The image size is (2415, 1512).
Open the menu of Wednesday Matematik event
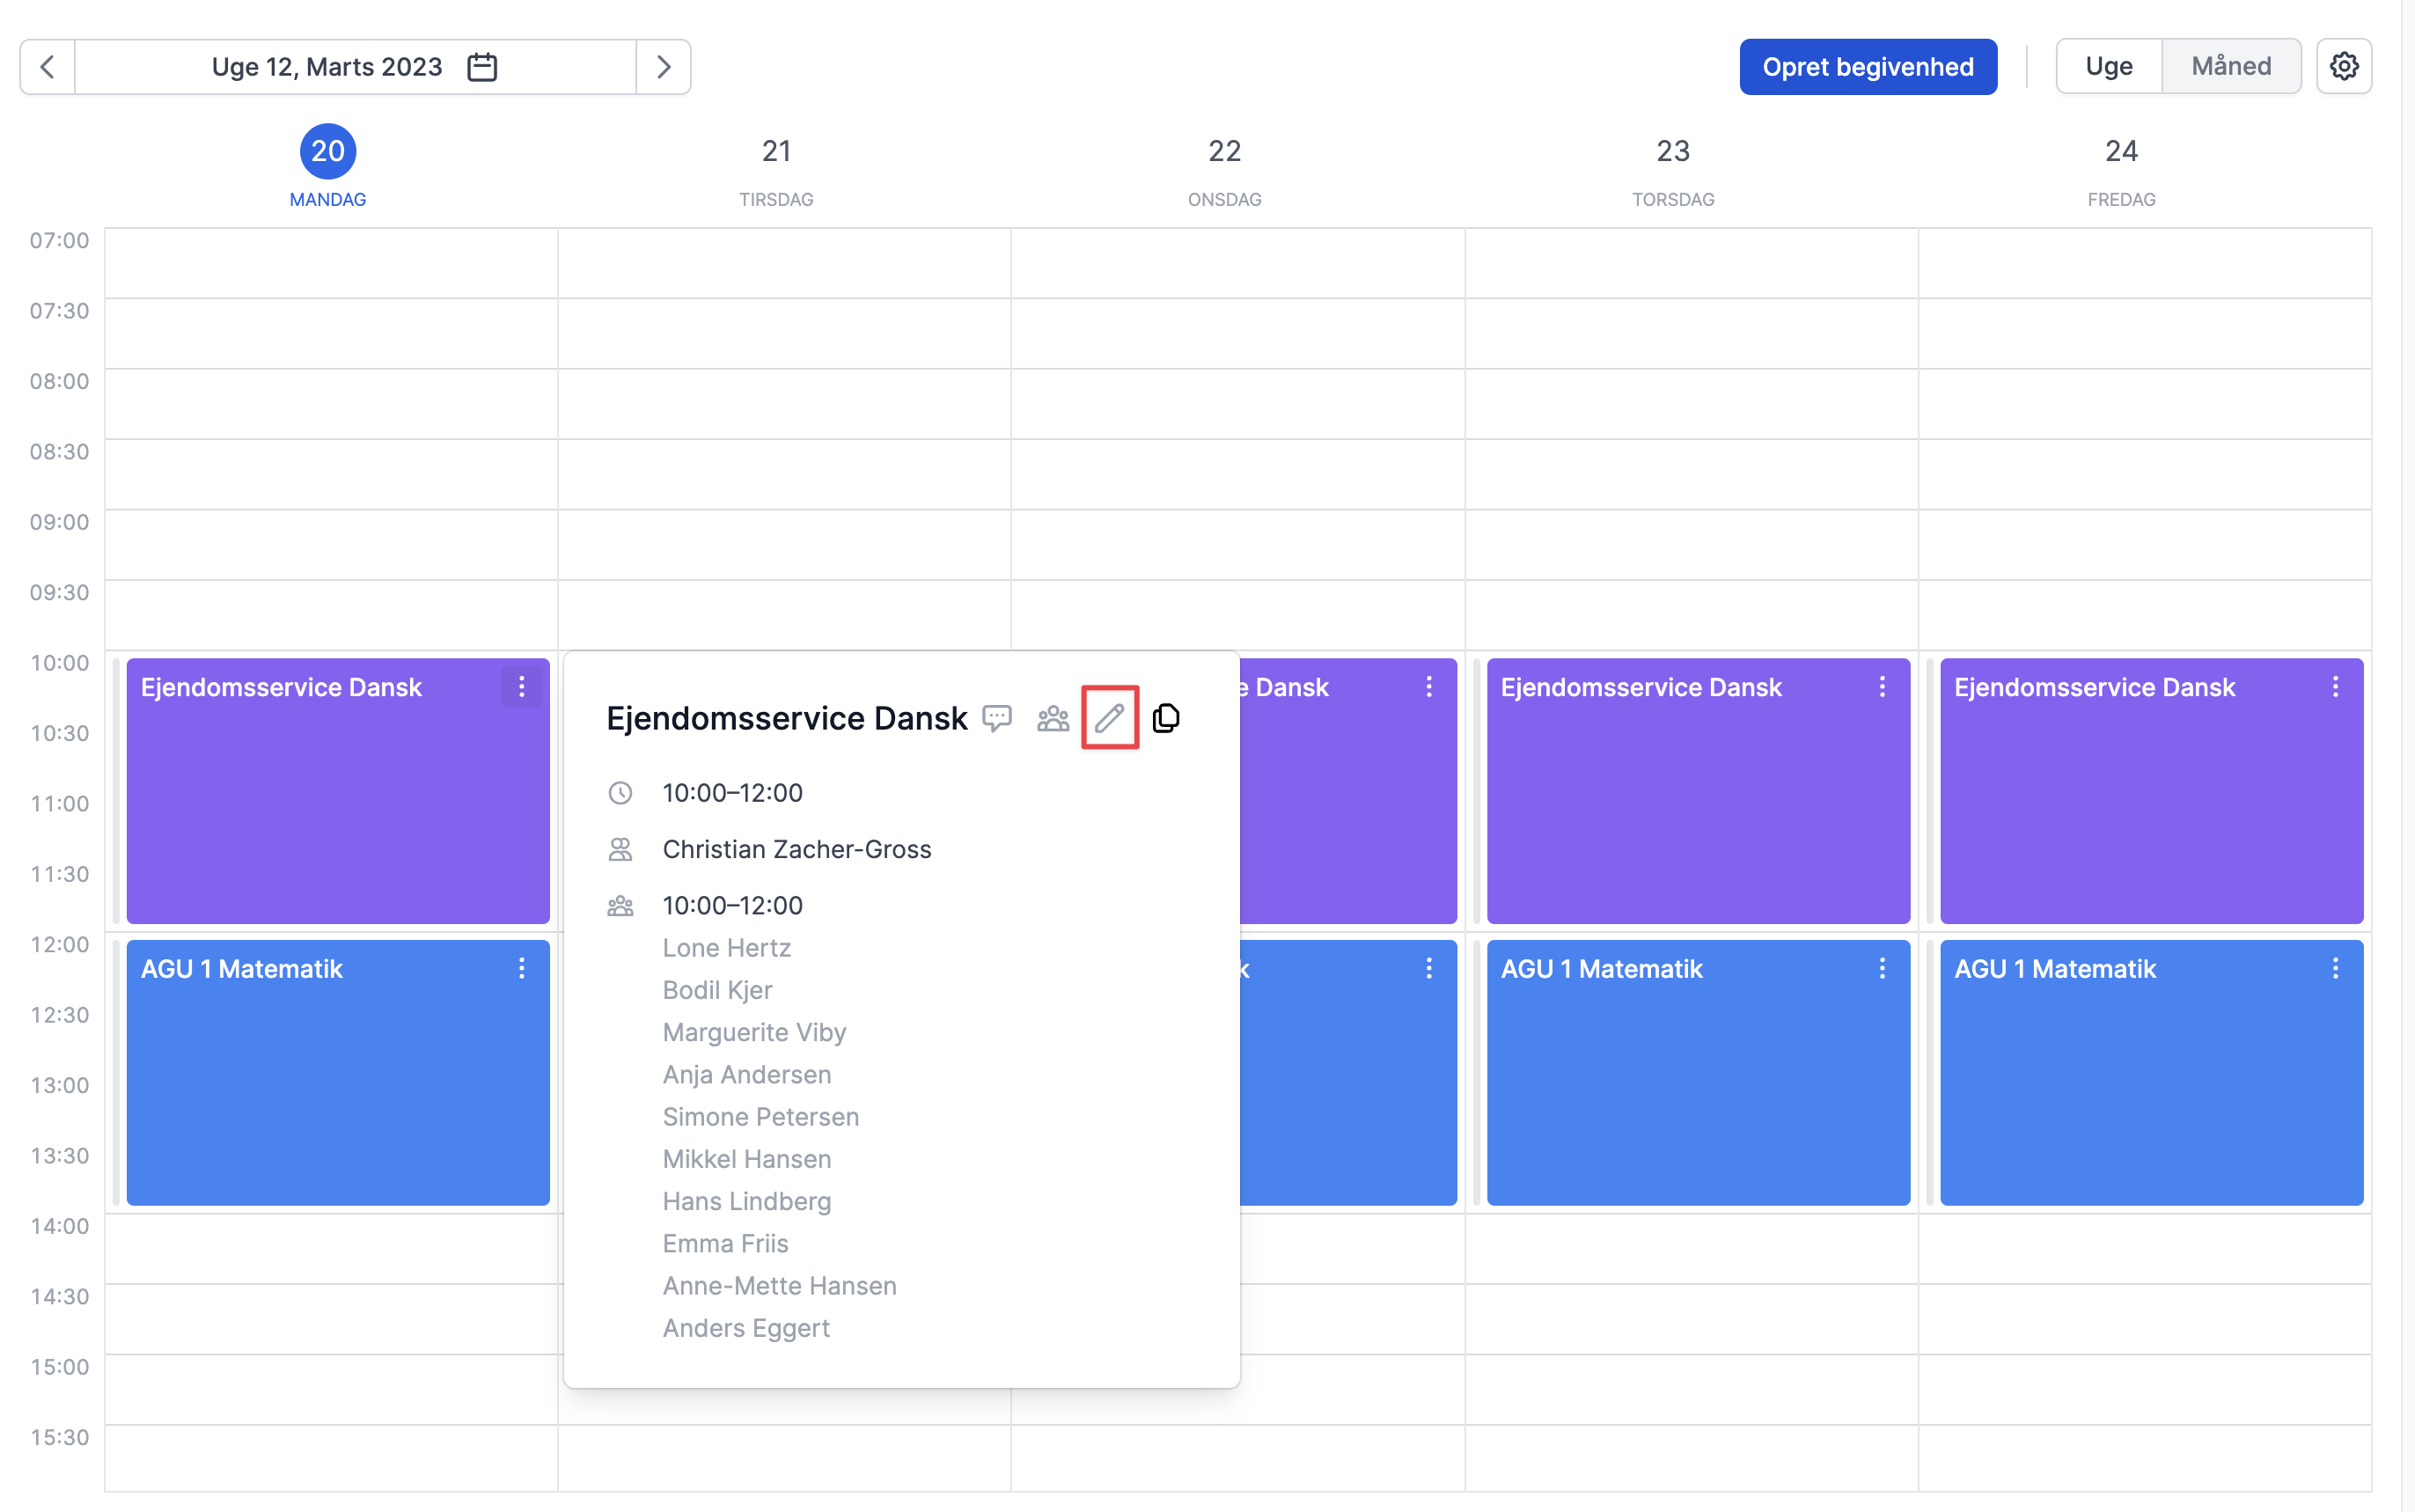(1429, 968)
